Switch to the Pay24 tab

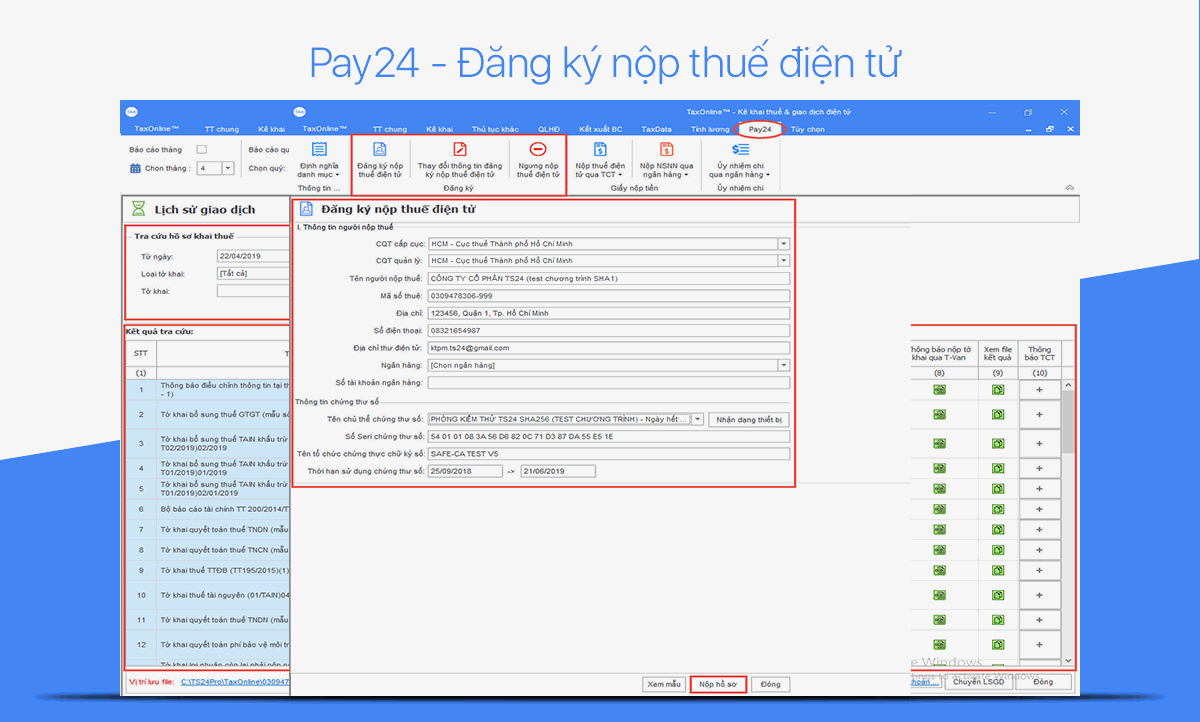pos(760,129)
